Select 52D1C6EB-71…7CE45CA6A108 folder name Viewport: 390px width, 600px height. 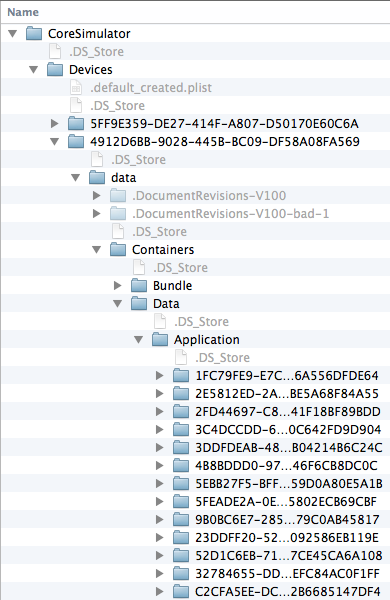click(x=289, y=555)
